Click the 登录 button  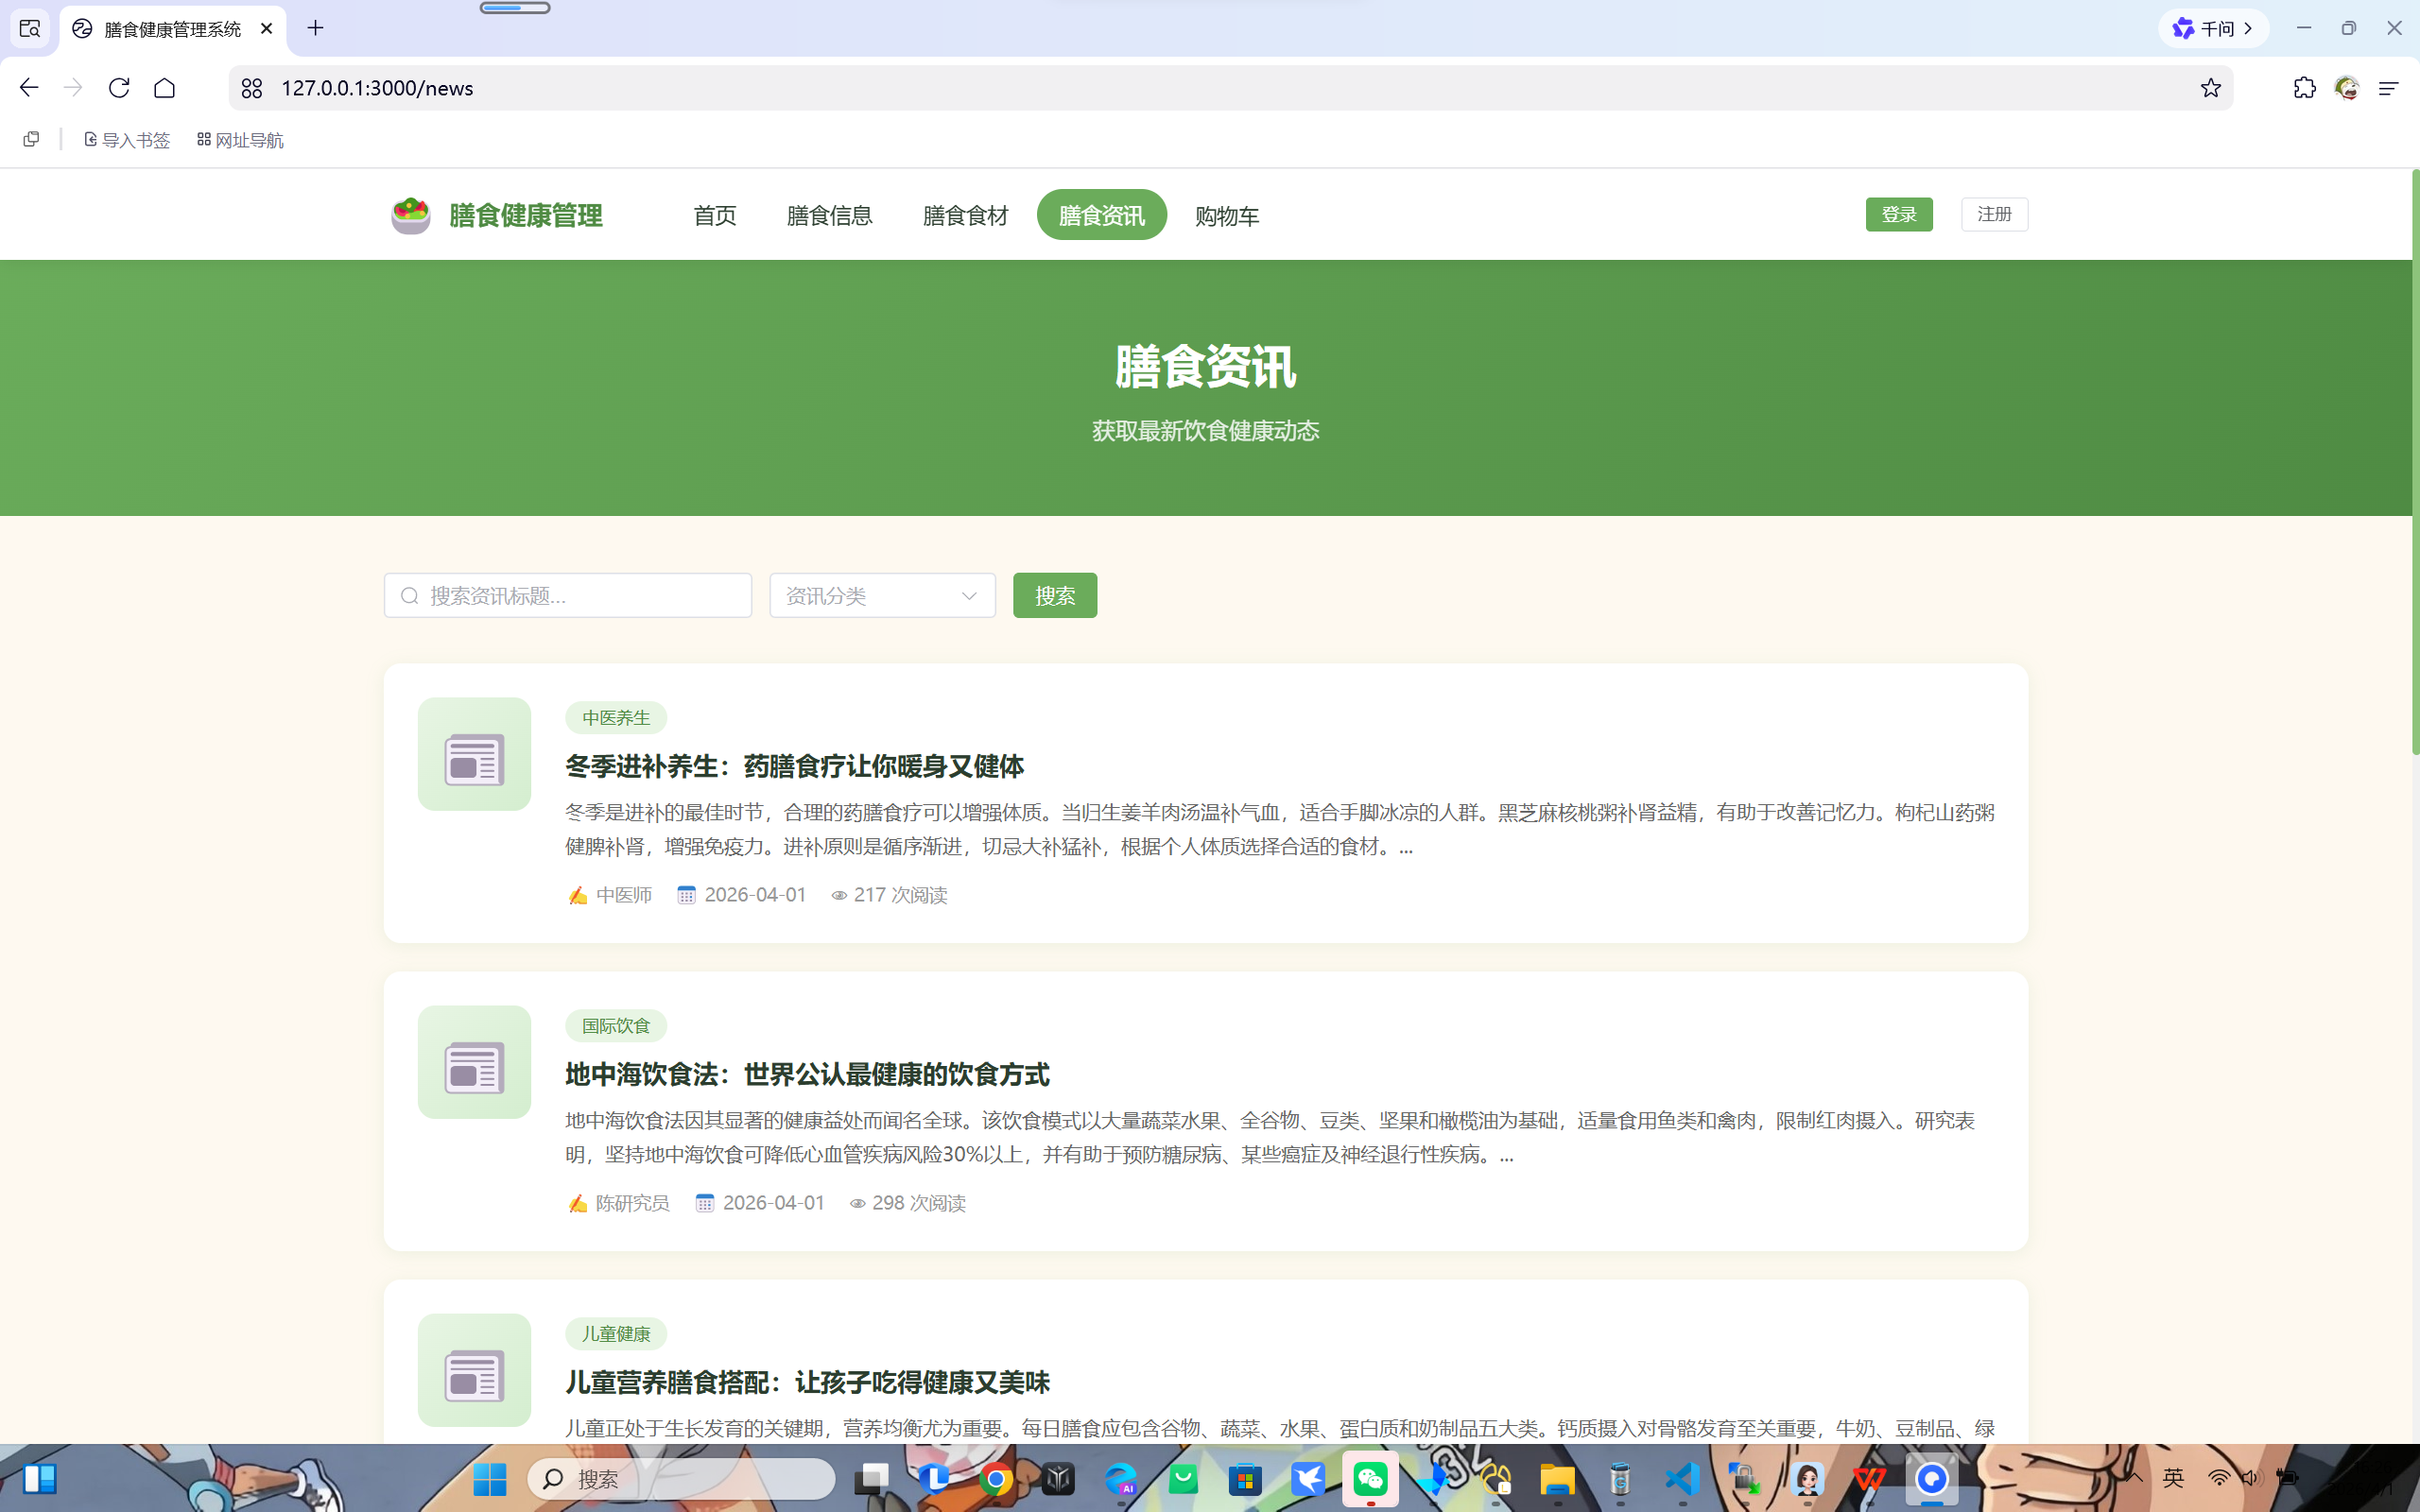point(1898,214)
